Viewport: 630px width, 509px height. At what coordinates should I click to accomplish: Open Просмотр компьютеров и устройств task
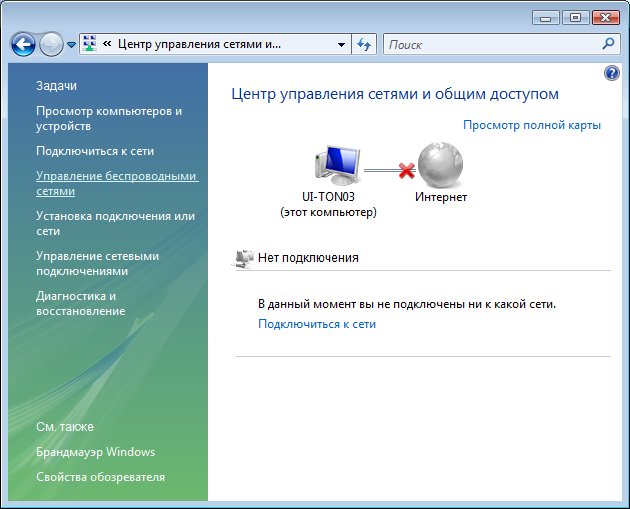point(108,119)
